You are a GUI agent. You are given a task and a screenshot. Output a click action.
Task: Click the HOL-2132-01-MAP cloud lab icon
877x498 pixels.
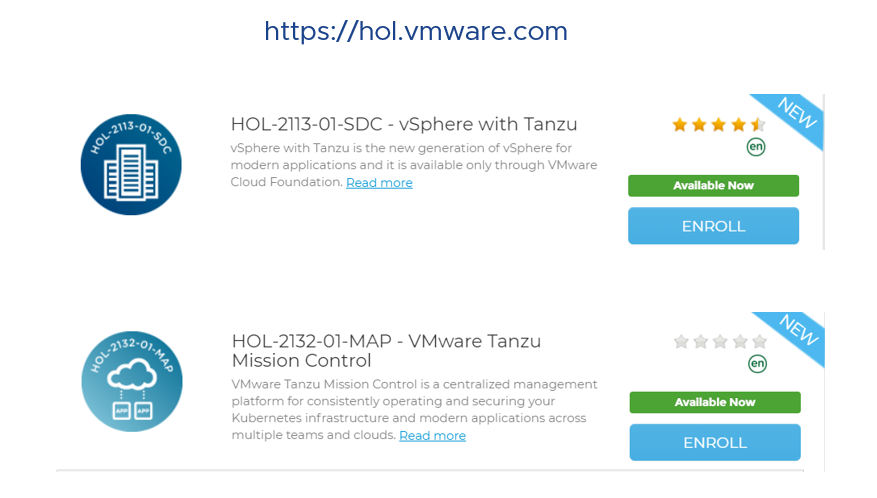pyautogui.click(x=132, y=381)
